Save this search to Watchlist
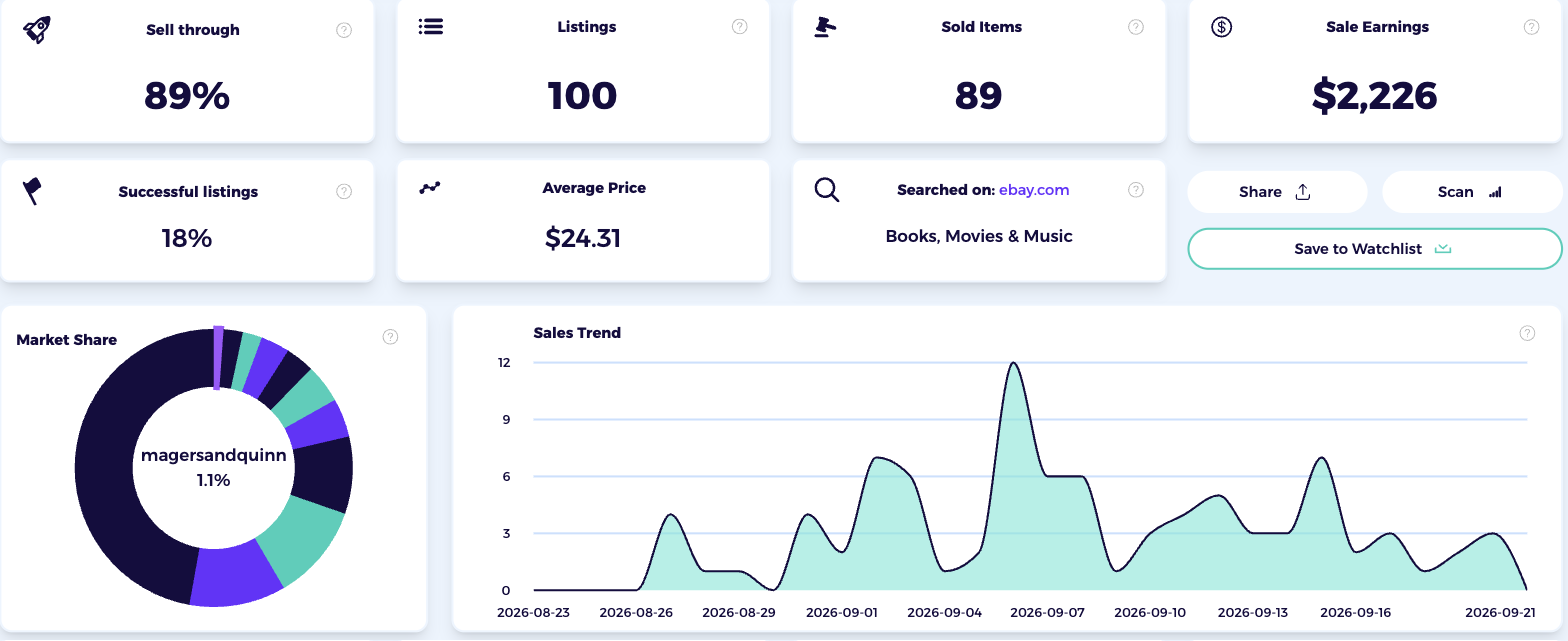 pyautogui.click(x=1374, y=249)
